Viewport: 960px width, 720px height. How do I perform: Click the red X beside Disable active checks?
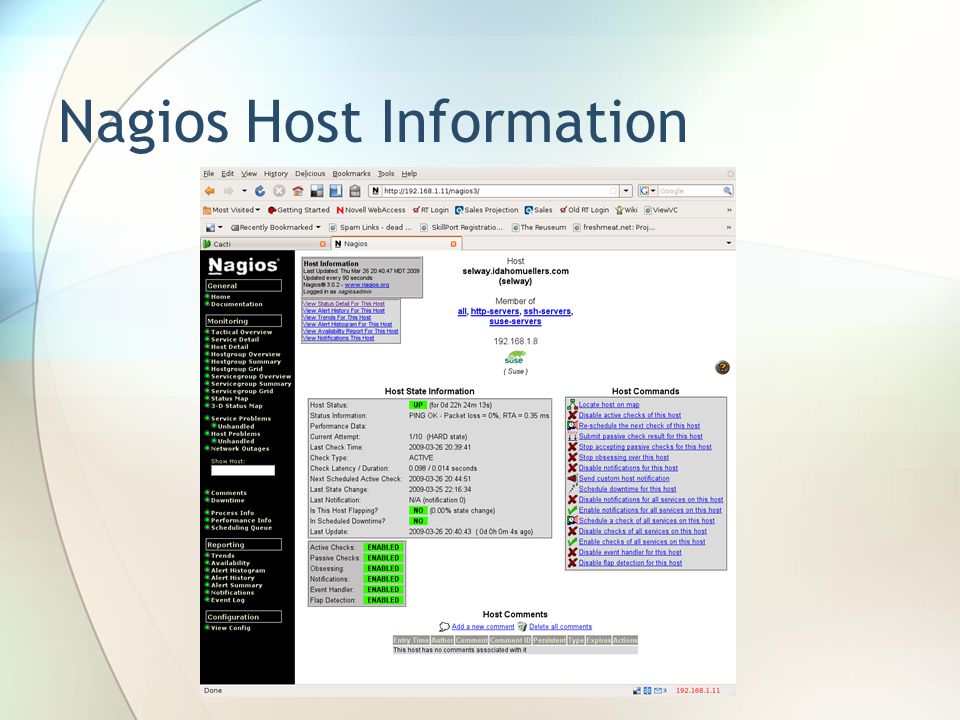(x=572, y=415)
